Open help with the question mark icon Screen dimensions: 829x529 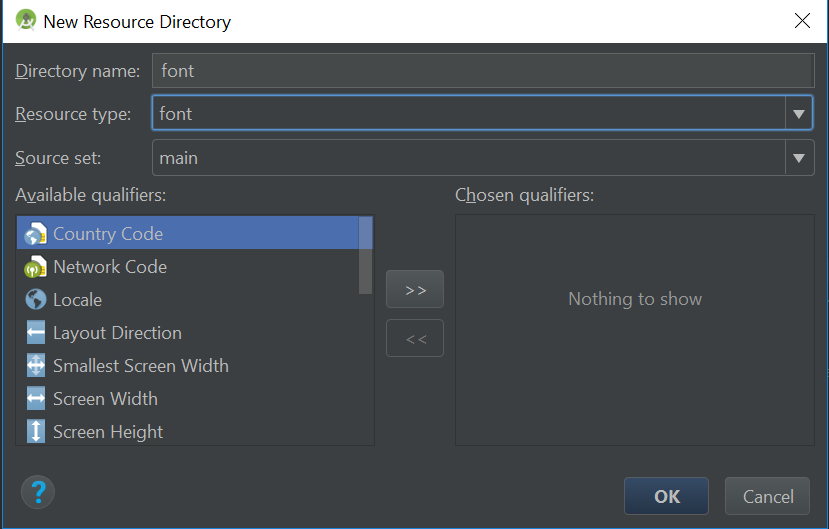[x=38, y=492]
